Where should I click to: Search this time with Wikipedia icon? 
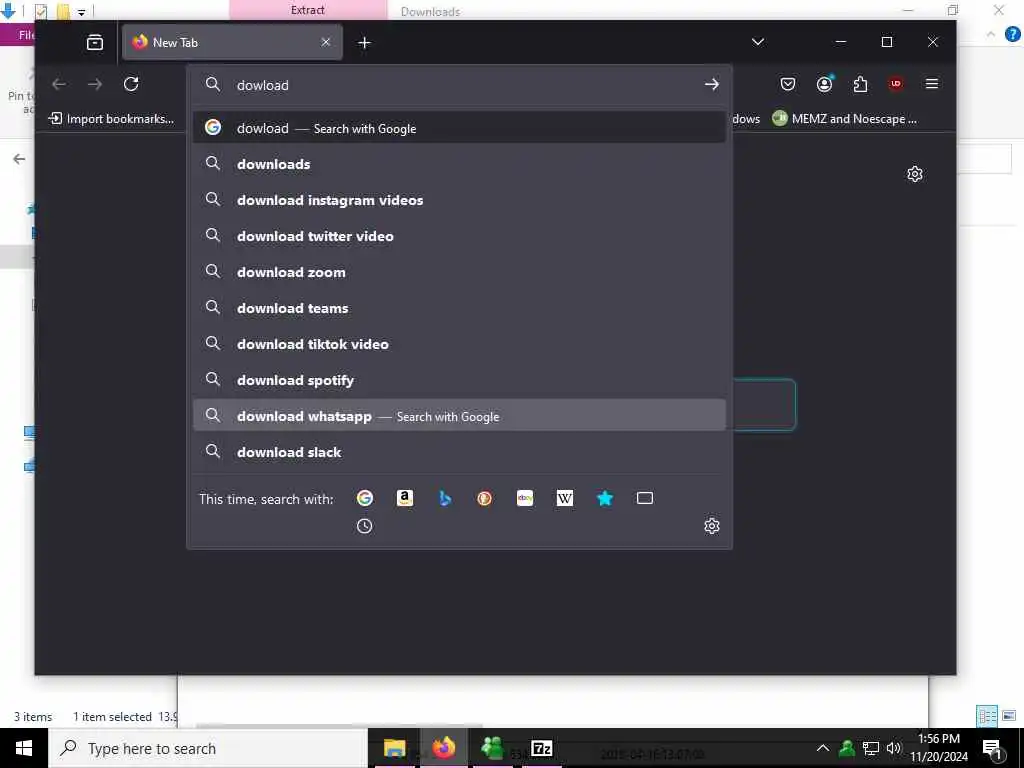click(x=565, y=498)
